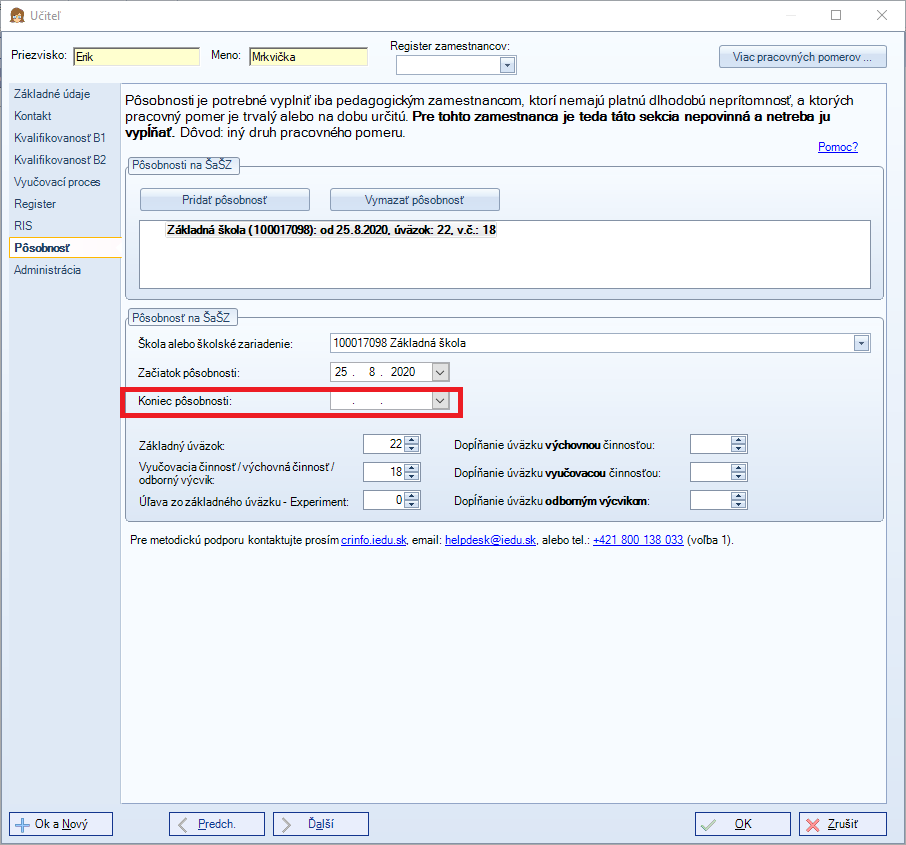Switch to the Kontakt section

[33, 116]
